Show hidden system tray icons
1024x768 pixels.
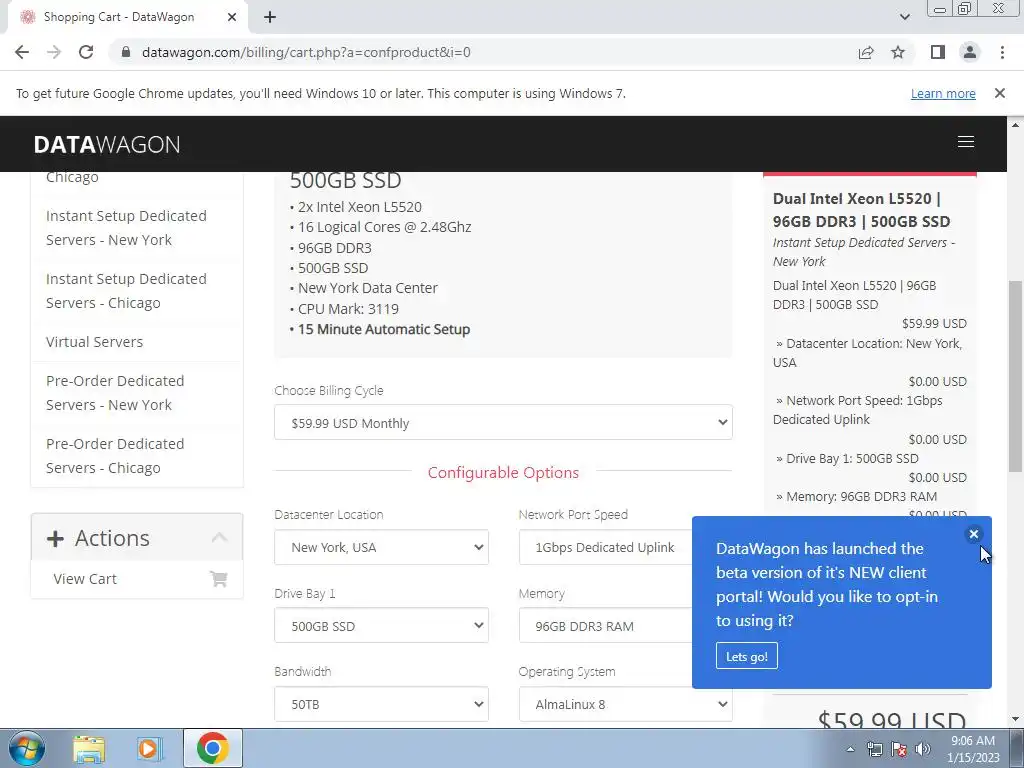pos(850,749)
